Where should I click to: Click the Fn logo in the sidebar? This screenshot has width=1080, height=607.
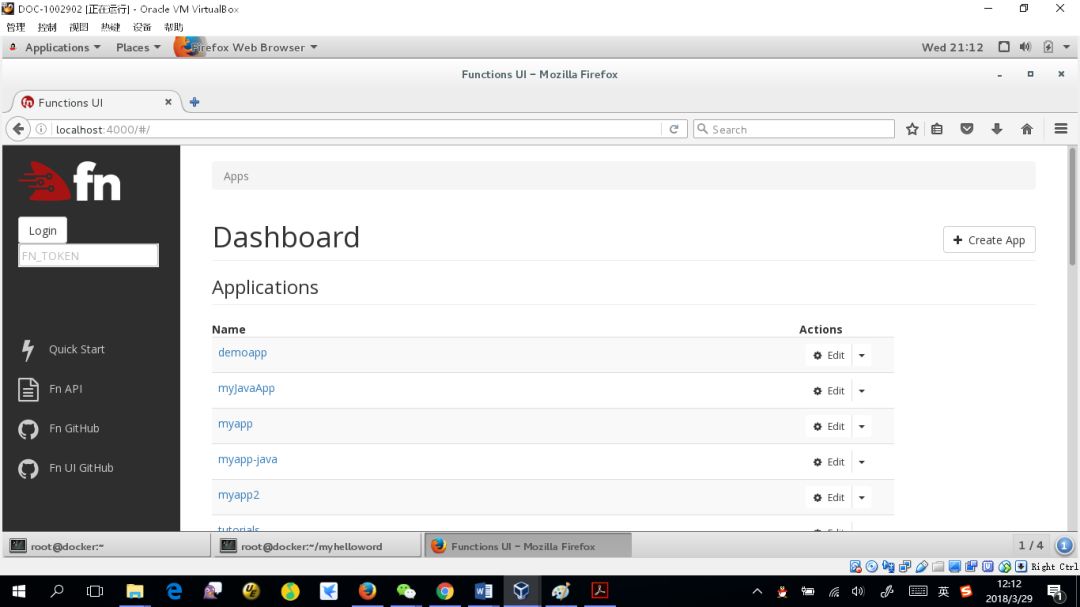point(70,181)
